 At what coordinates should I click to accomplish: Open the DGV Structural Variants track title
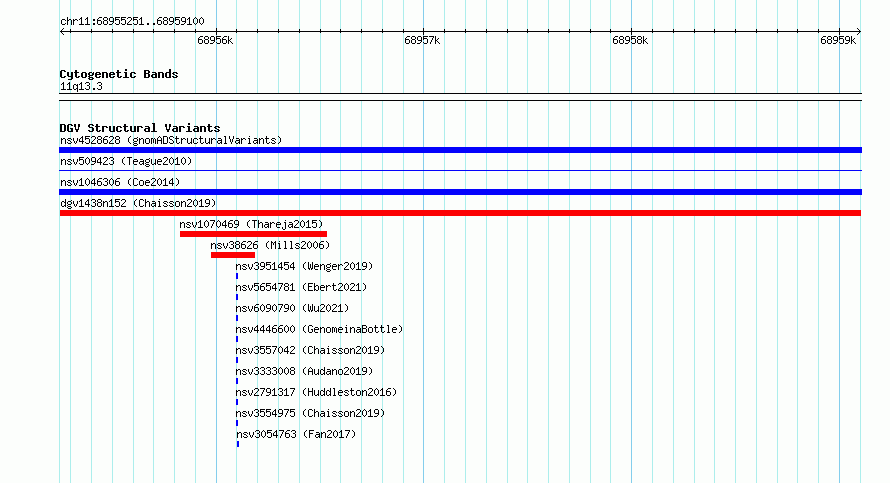point(140,128)
